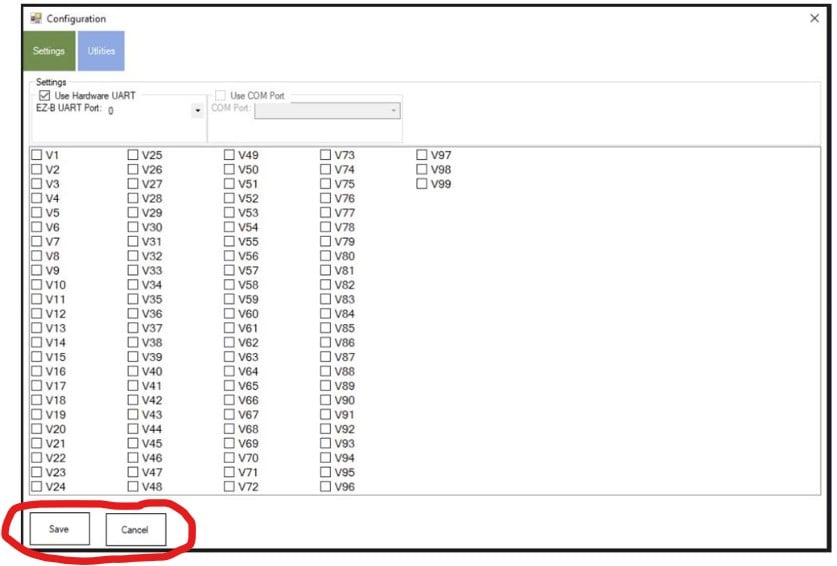Expand the EZ-B UART Port dropdown
The image size is (837, 566).
click(x=197, y=111)
